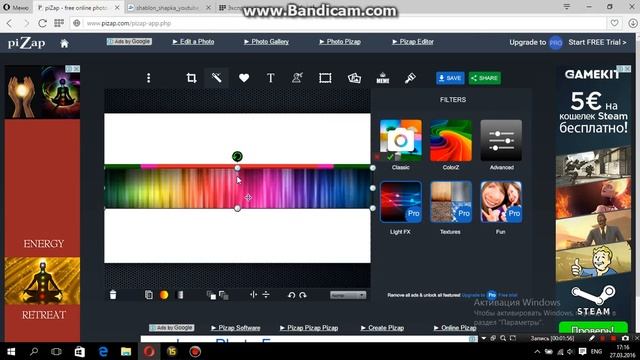This screenshot has width=640, height=360.
Task: Open the Textures Pro filters
Action: [x=451, y=202]
